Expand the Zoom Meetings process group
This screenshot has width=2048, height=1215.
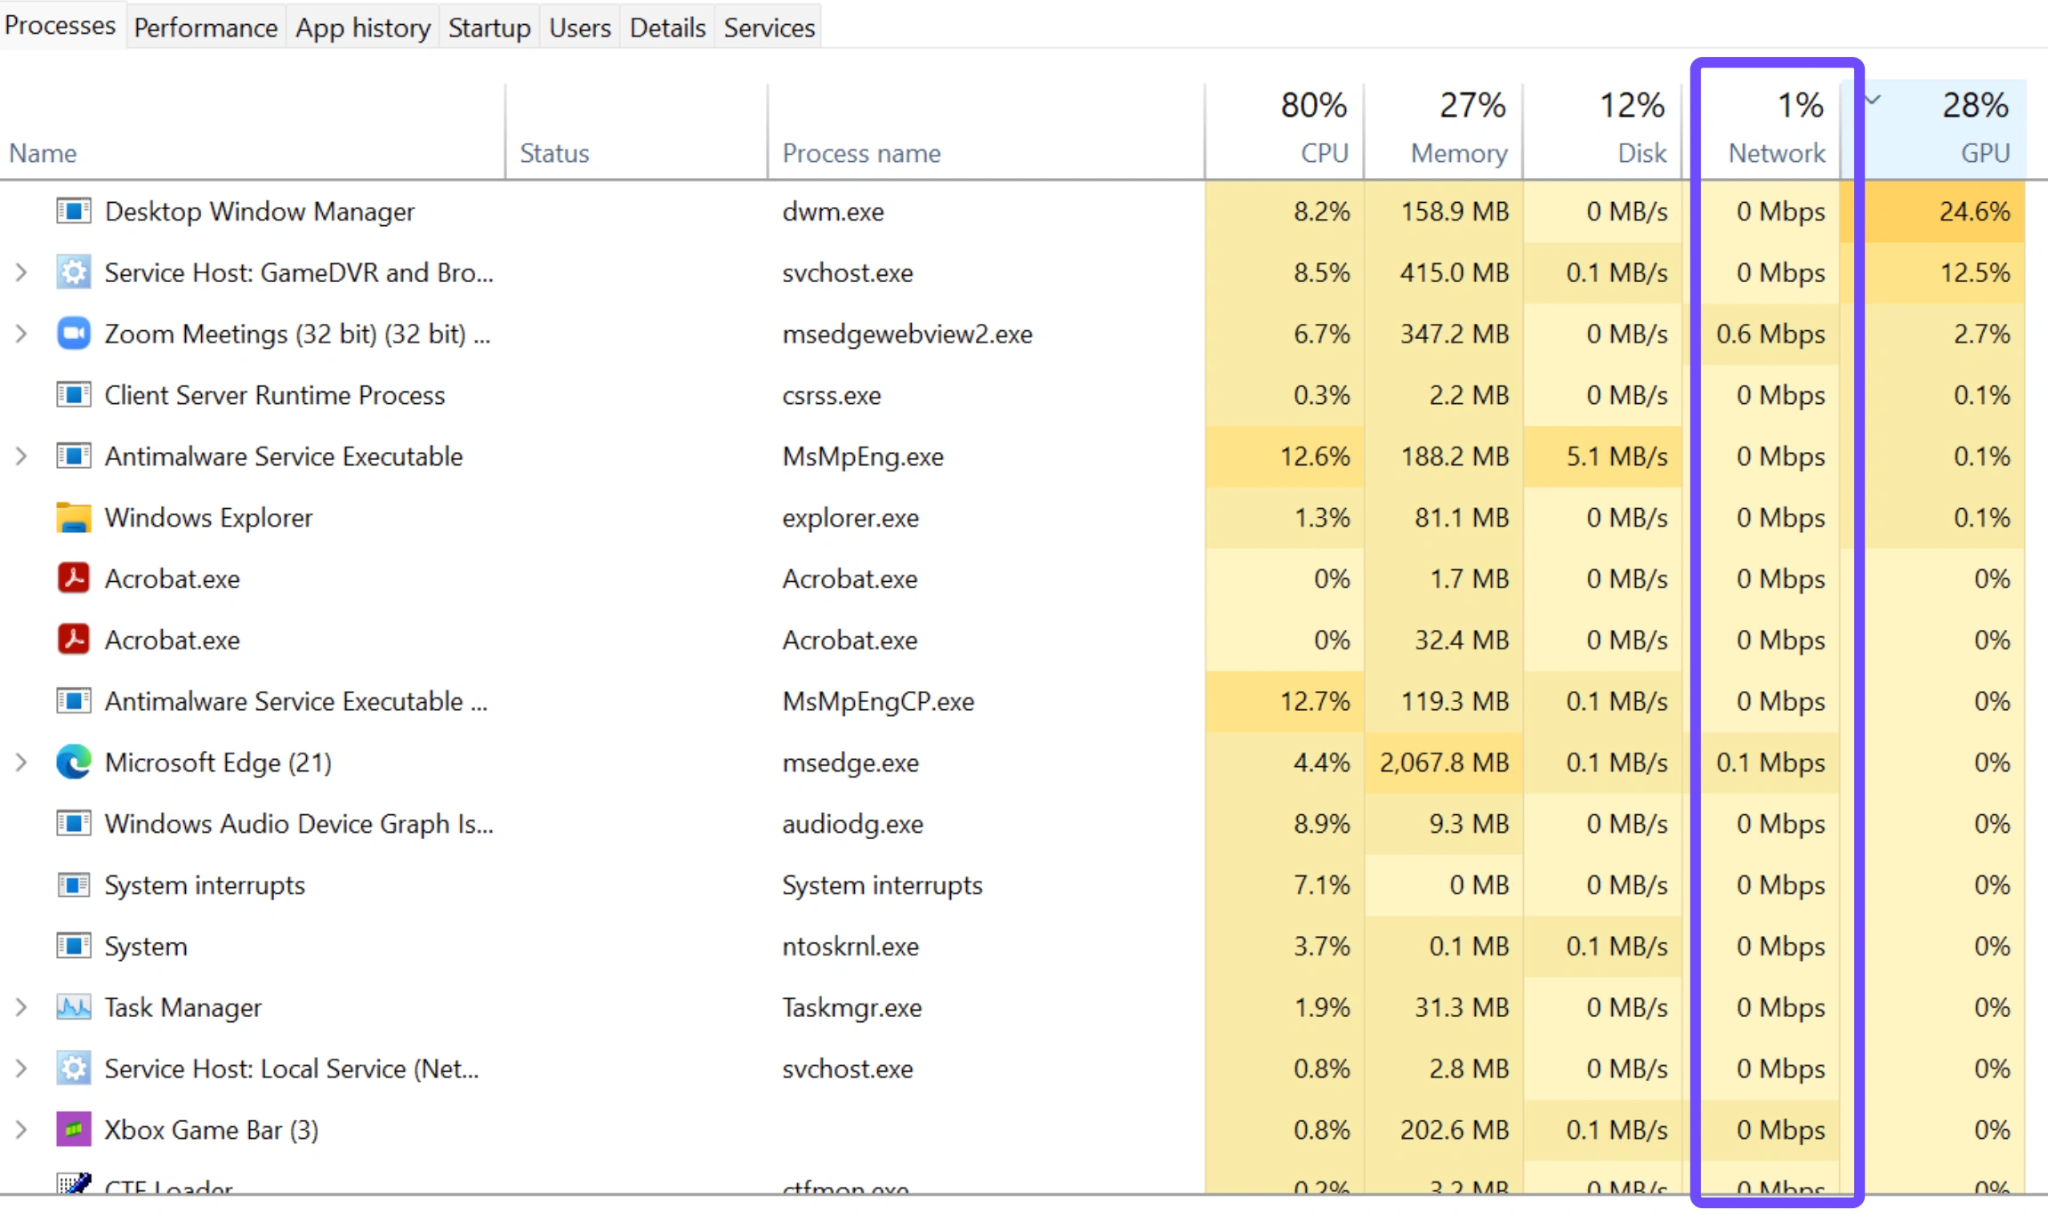coord(21,333)
